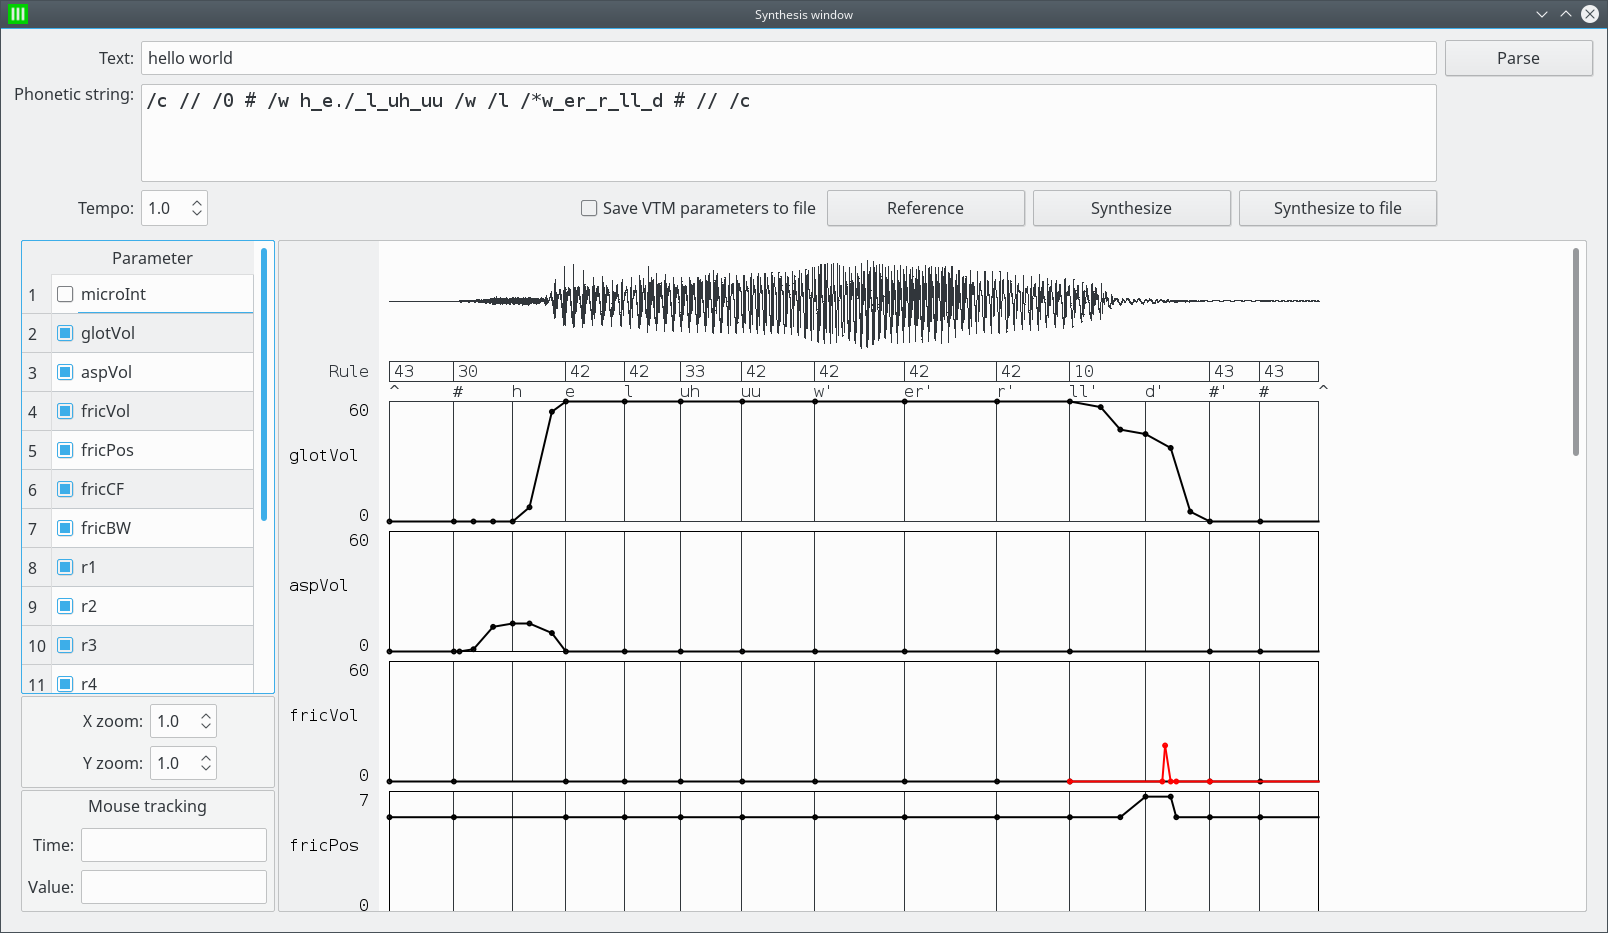
Task: Click the X zoom value field
Action: [174, 721]
